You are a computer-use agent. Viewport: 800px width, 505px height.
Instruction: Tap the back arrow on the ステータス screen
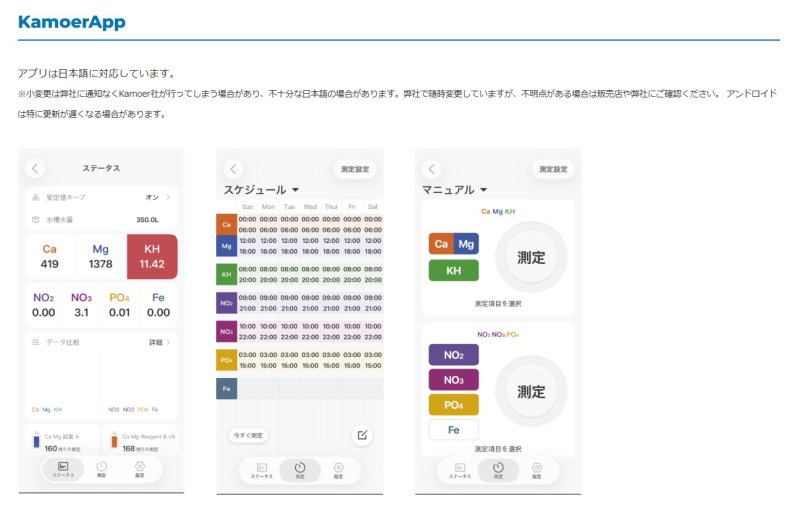35,168
